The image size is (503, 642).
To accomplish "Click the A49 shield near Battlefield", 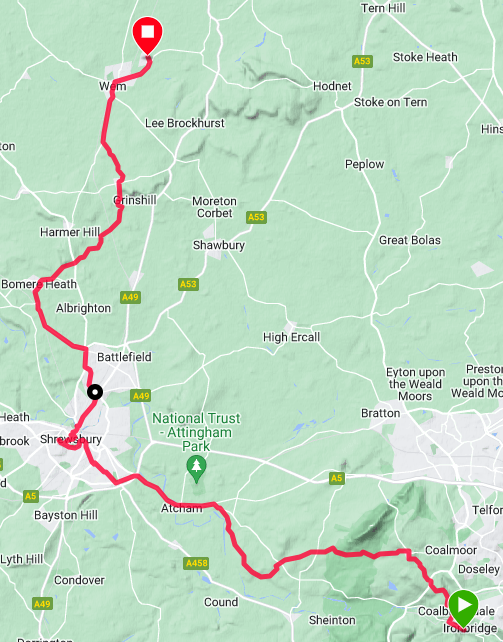I will pos(141,396).
